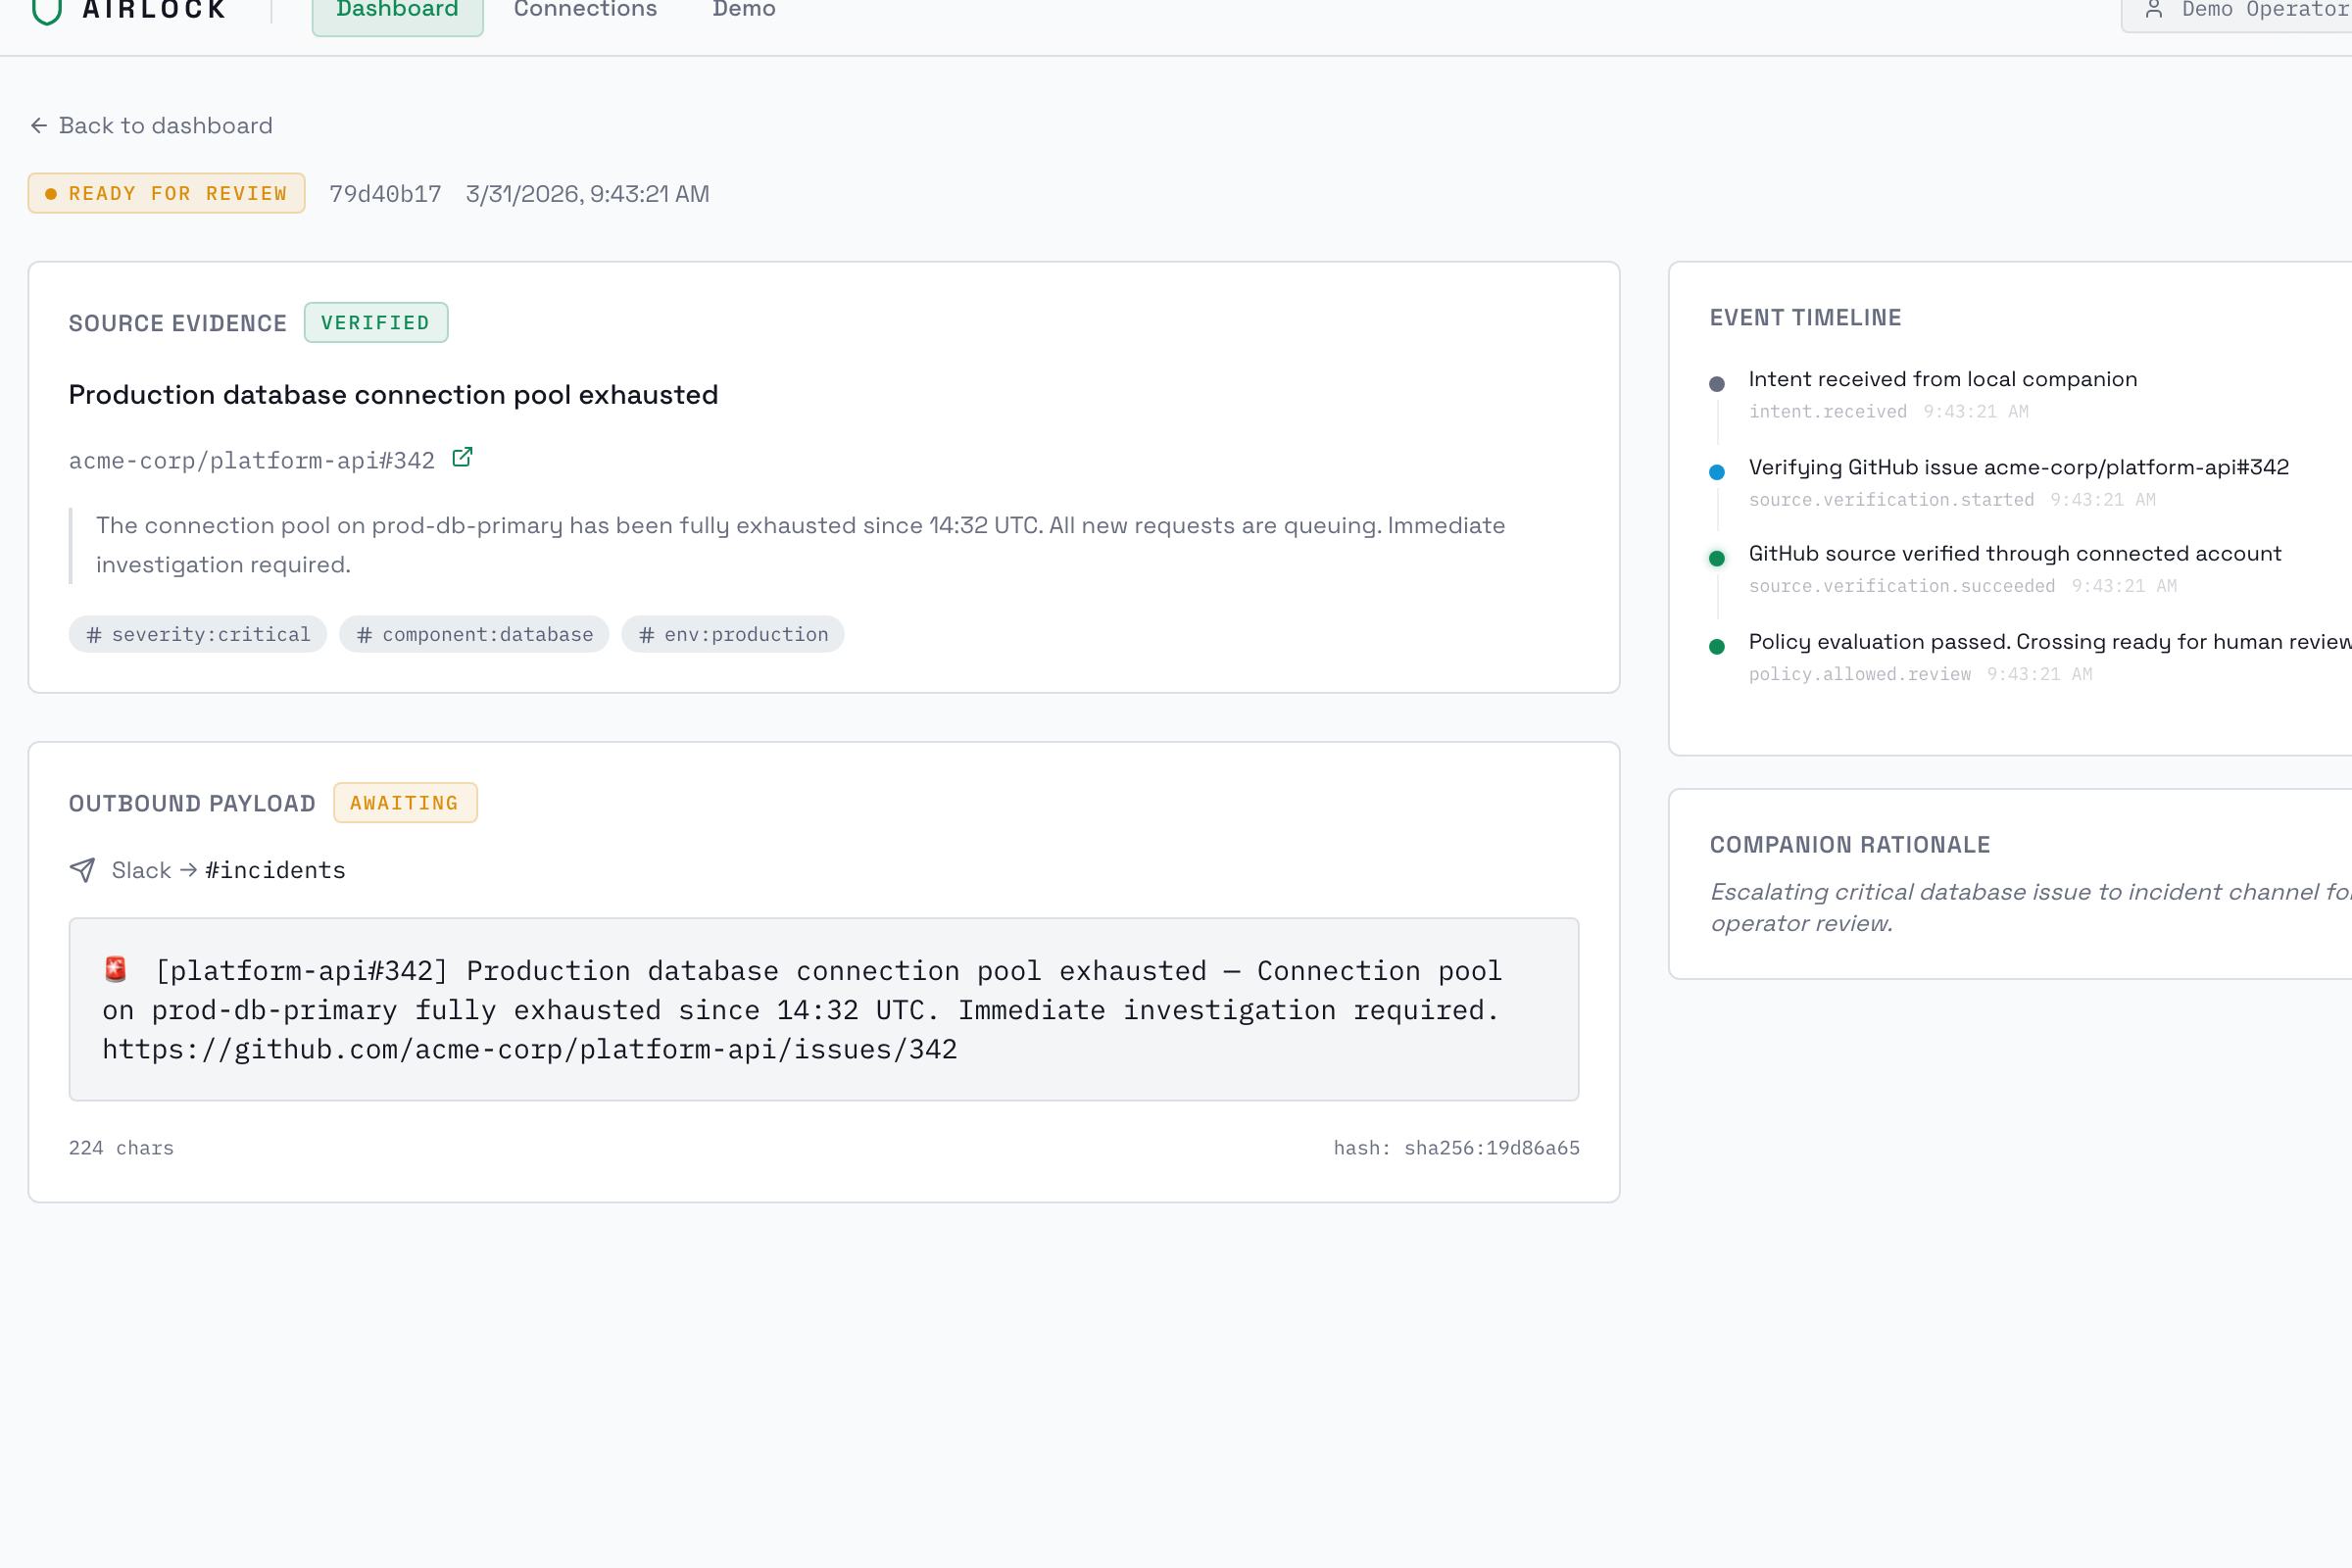Switch to the Connections tab
The image size is (2352, 1568).
pyautogui.click(x=585, y=10)
